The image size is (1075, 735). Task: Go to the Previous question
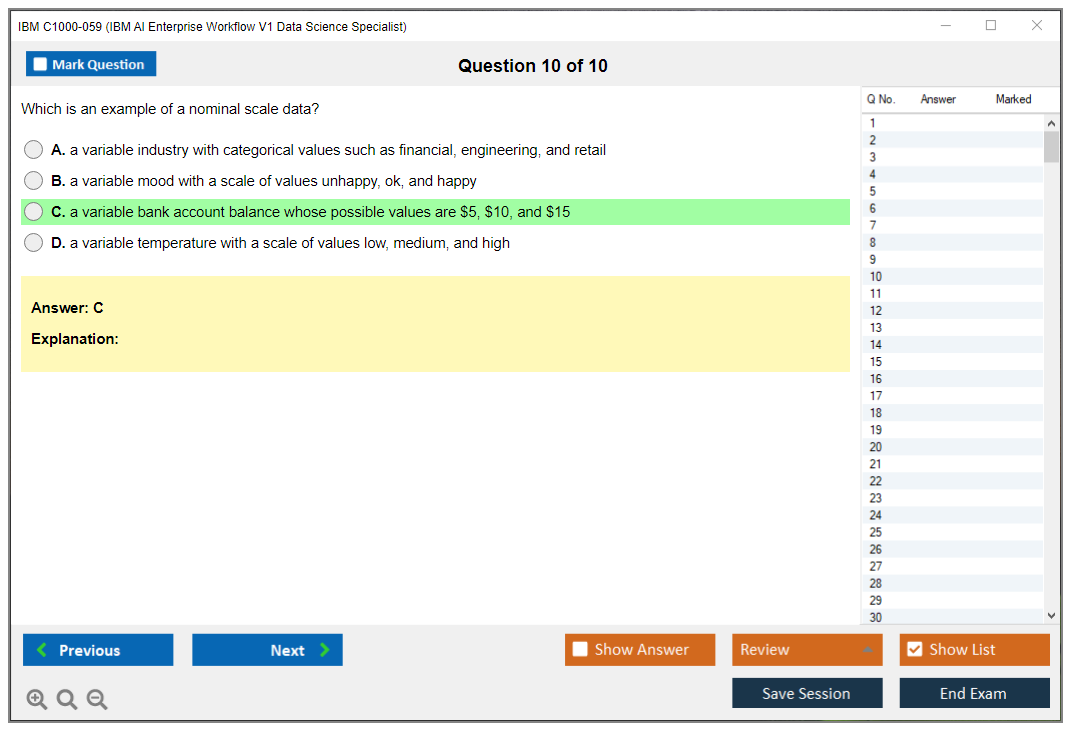click(x=98, y=650)
